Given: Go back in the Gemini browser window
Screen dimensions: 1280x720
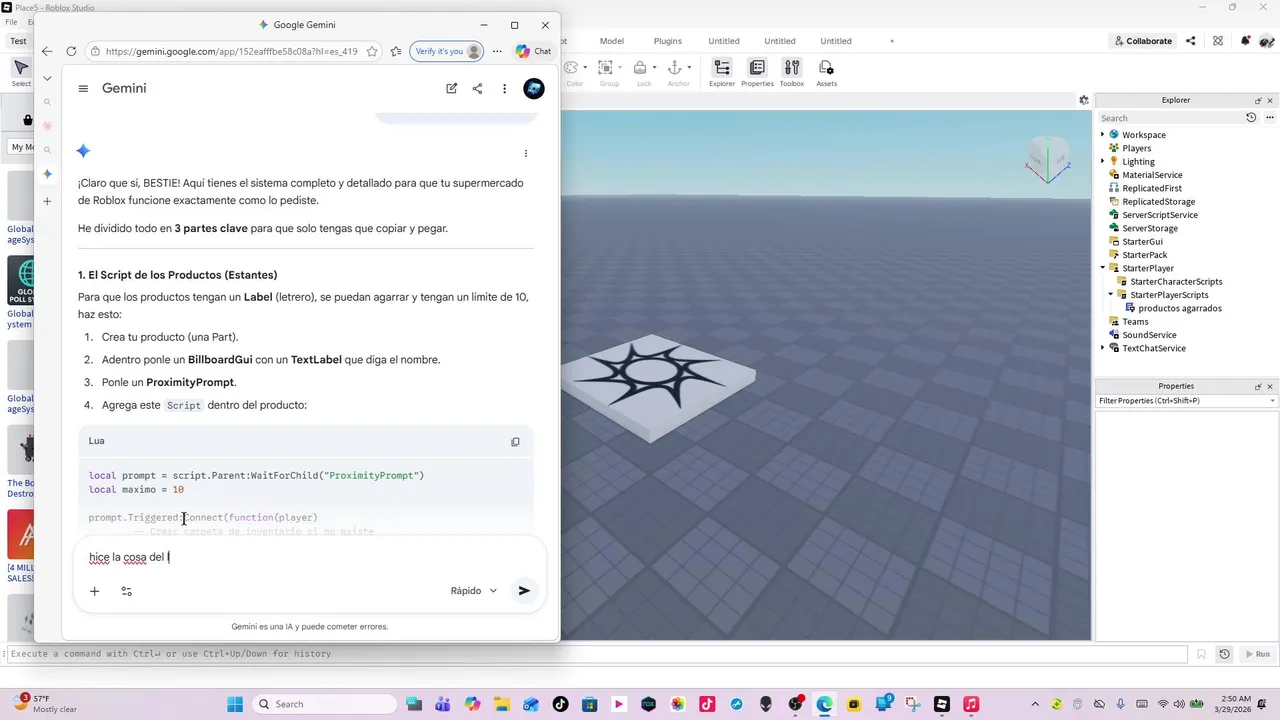Looking at the screenshot, I should coord(47,51).
